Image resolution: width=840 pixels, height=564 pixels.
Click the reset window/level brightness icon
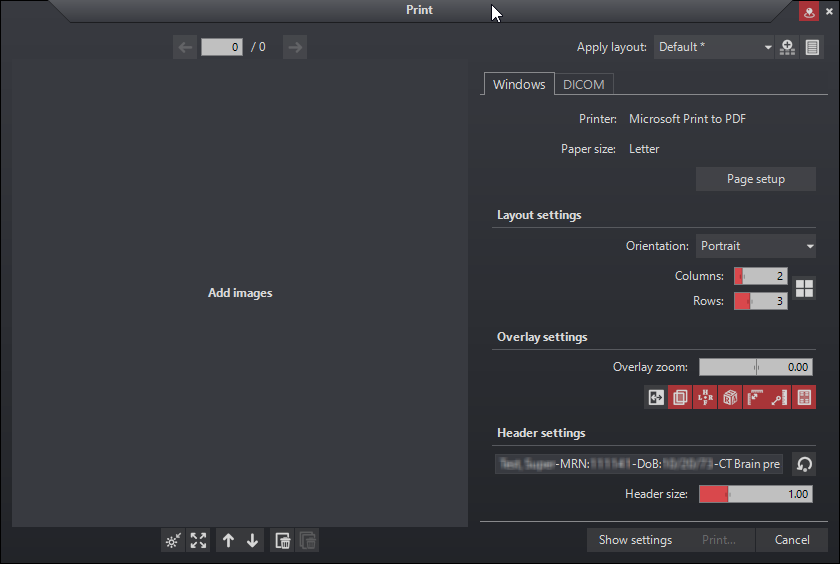pos(174,541)
